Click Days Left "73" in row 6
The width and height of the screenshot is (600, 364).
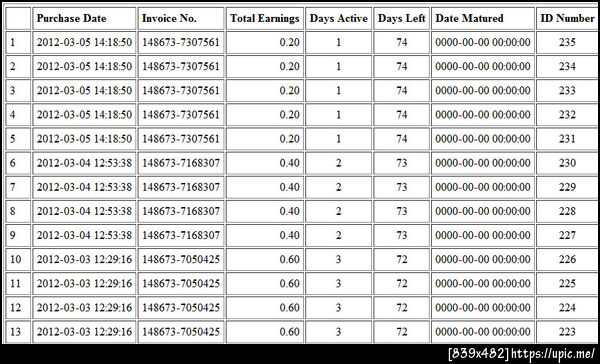[x=401, y=163]
